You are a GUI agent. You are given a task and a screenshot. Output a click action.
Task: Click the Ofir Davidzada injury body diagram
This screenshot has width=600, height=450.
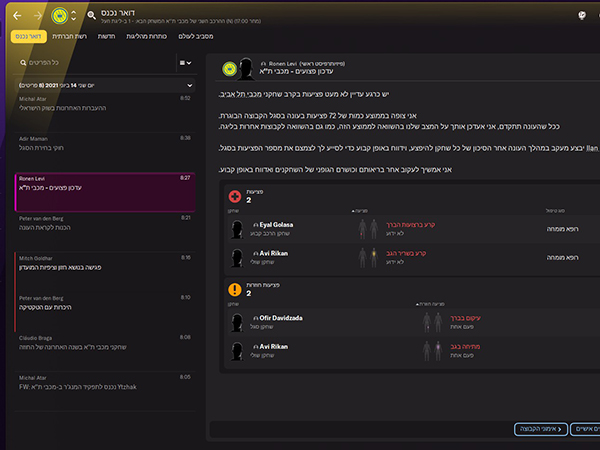[432, 322]
